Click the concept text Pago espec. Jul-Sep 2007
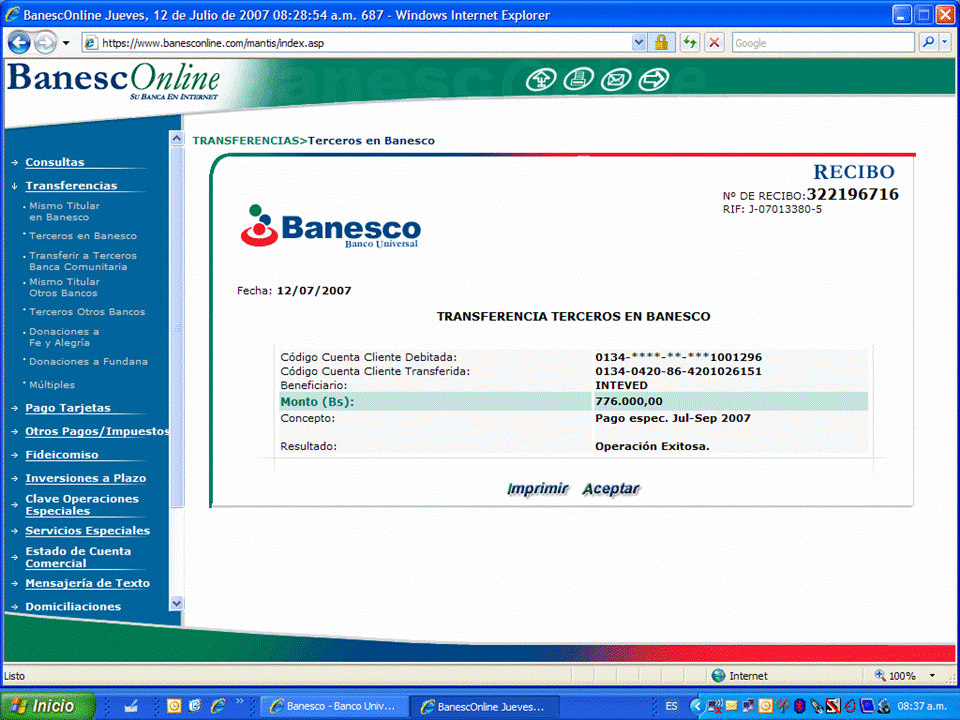Viewport: 960px width, 720px height. pos(673,418)
